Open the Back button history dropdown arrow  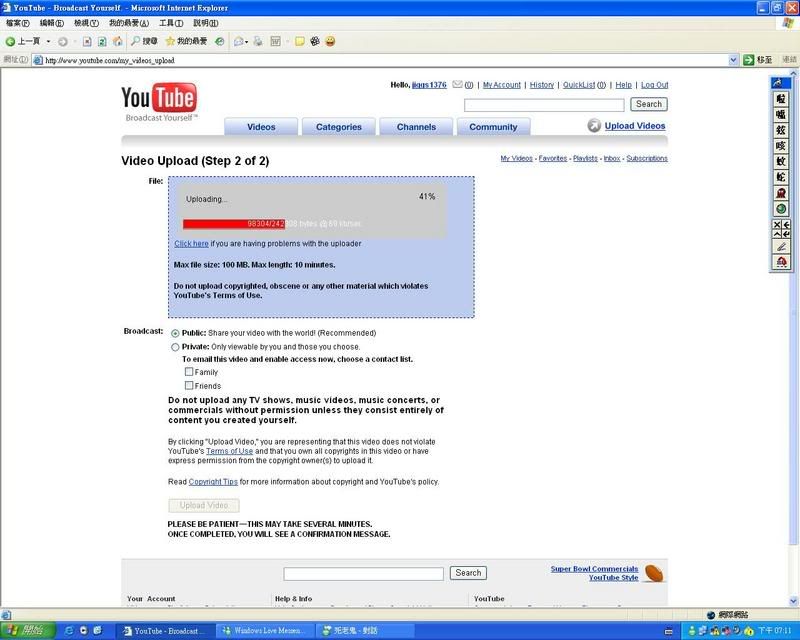click(x=48, y=41)
